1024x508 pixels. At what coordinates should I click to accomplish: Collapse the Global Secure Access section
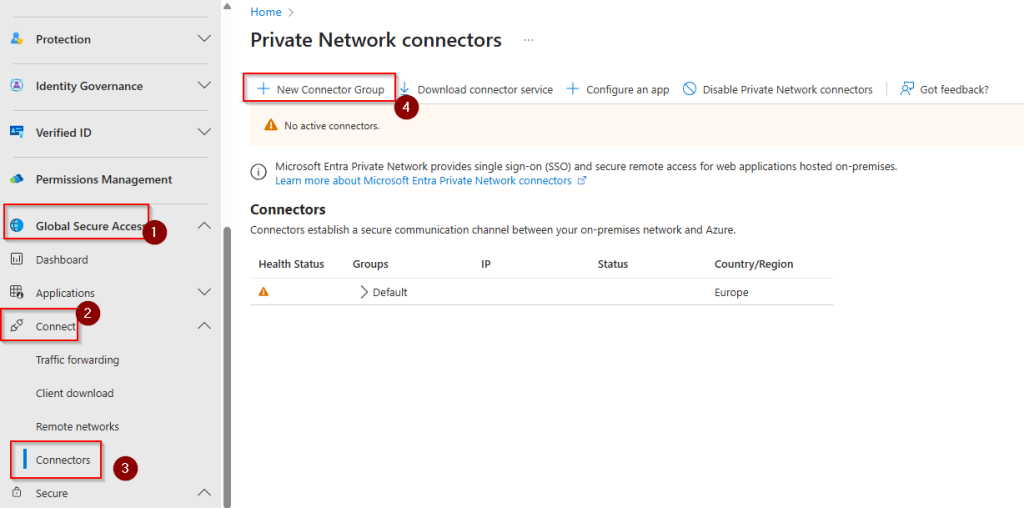click(204, 226)
